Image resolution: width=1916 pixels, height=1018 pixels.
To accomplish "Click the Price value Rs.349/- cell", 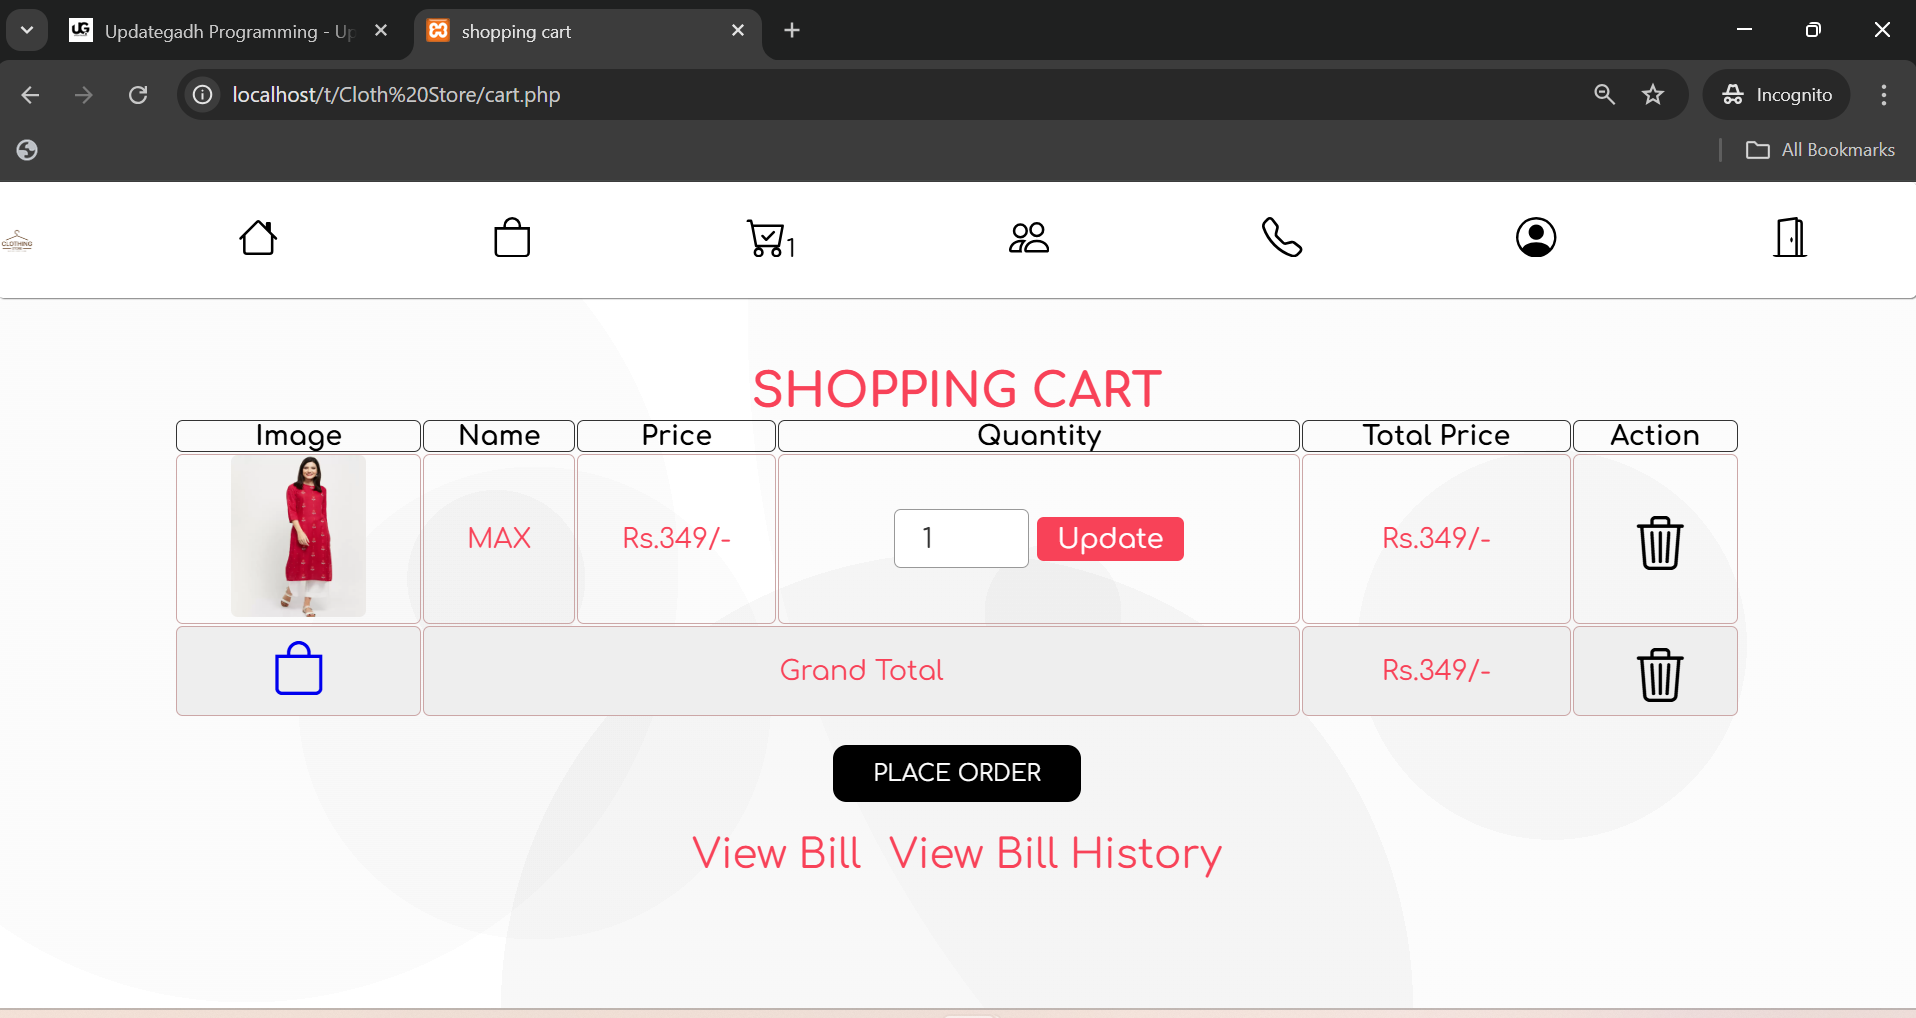I will (676, 538).
